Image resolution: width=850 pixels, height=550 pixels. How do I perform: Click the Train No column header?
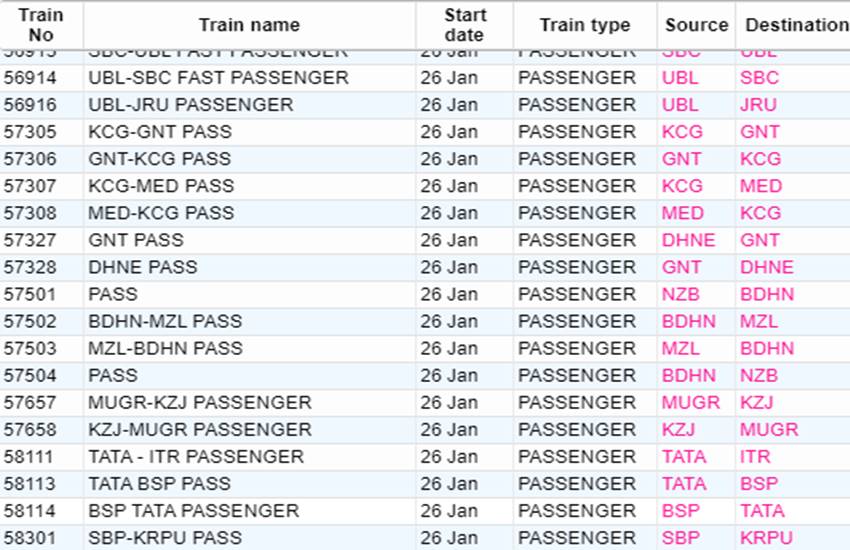41,25
